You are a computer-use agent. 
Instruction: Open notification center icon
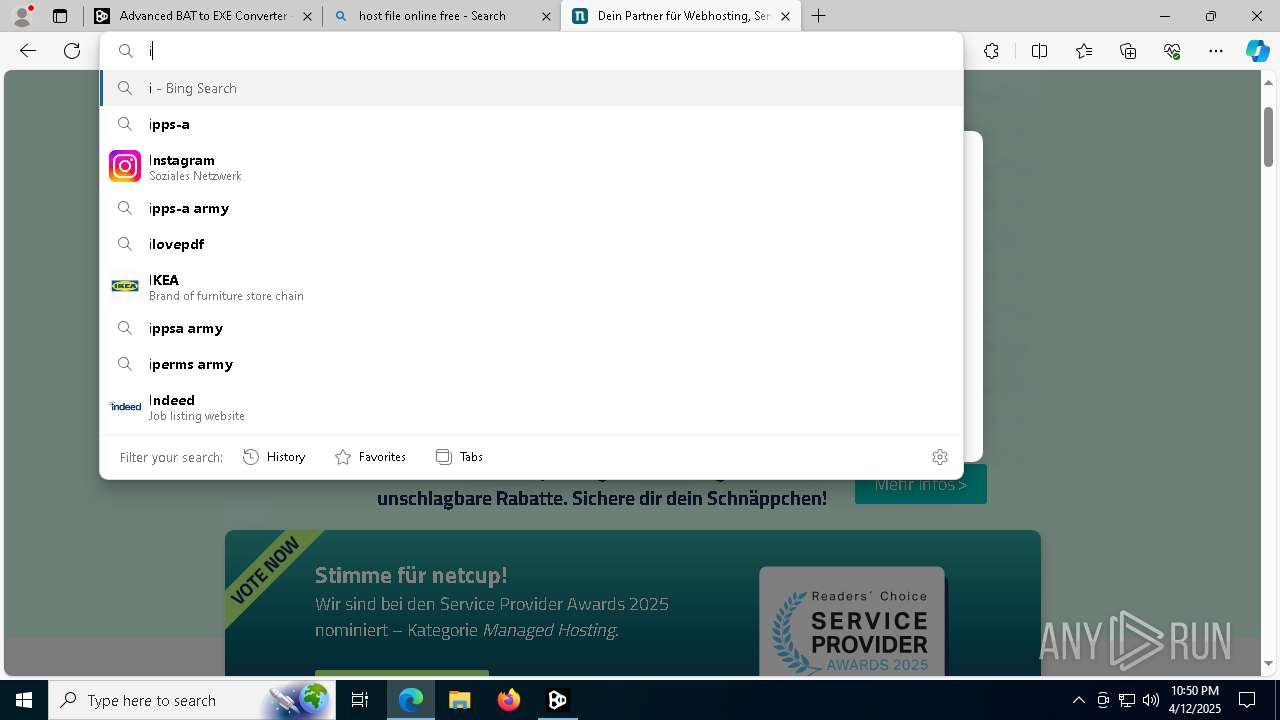click(x=1247, y=700)
